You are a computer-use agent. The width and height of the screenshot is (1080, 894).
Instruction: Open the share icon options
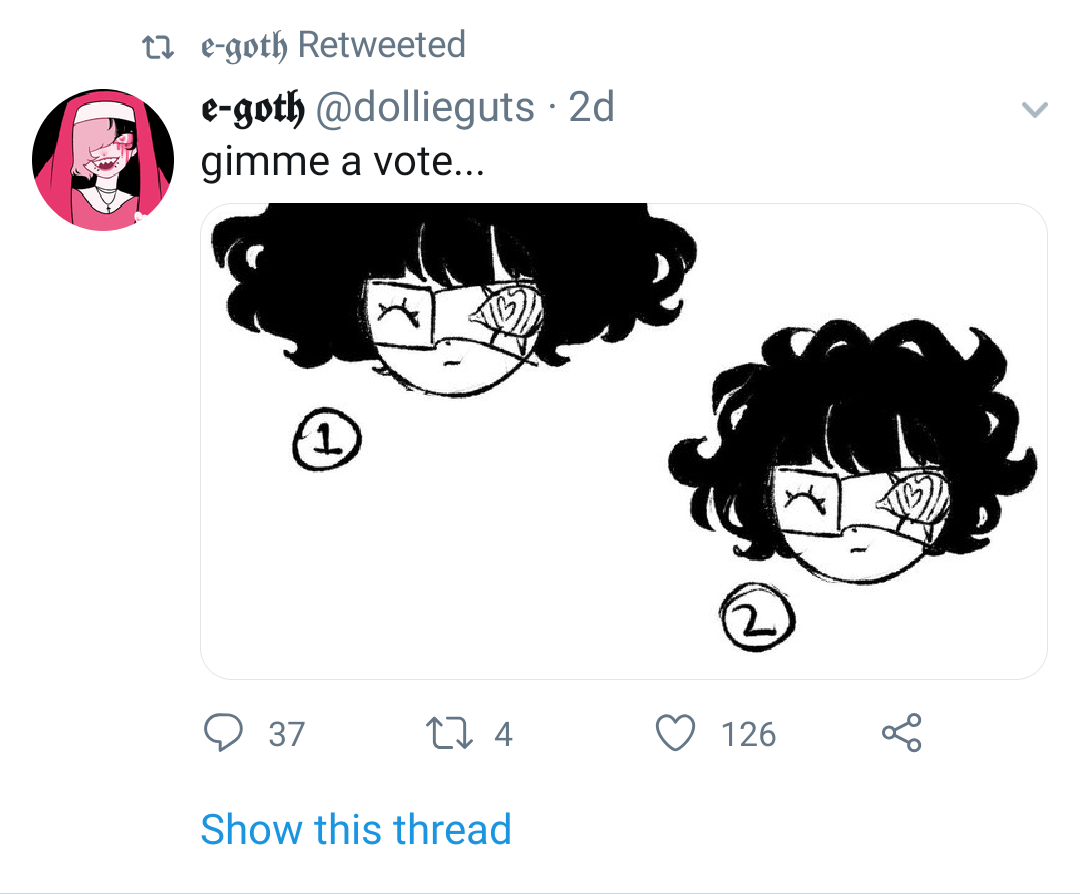point(901,735)
